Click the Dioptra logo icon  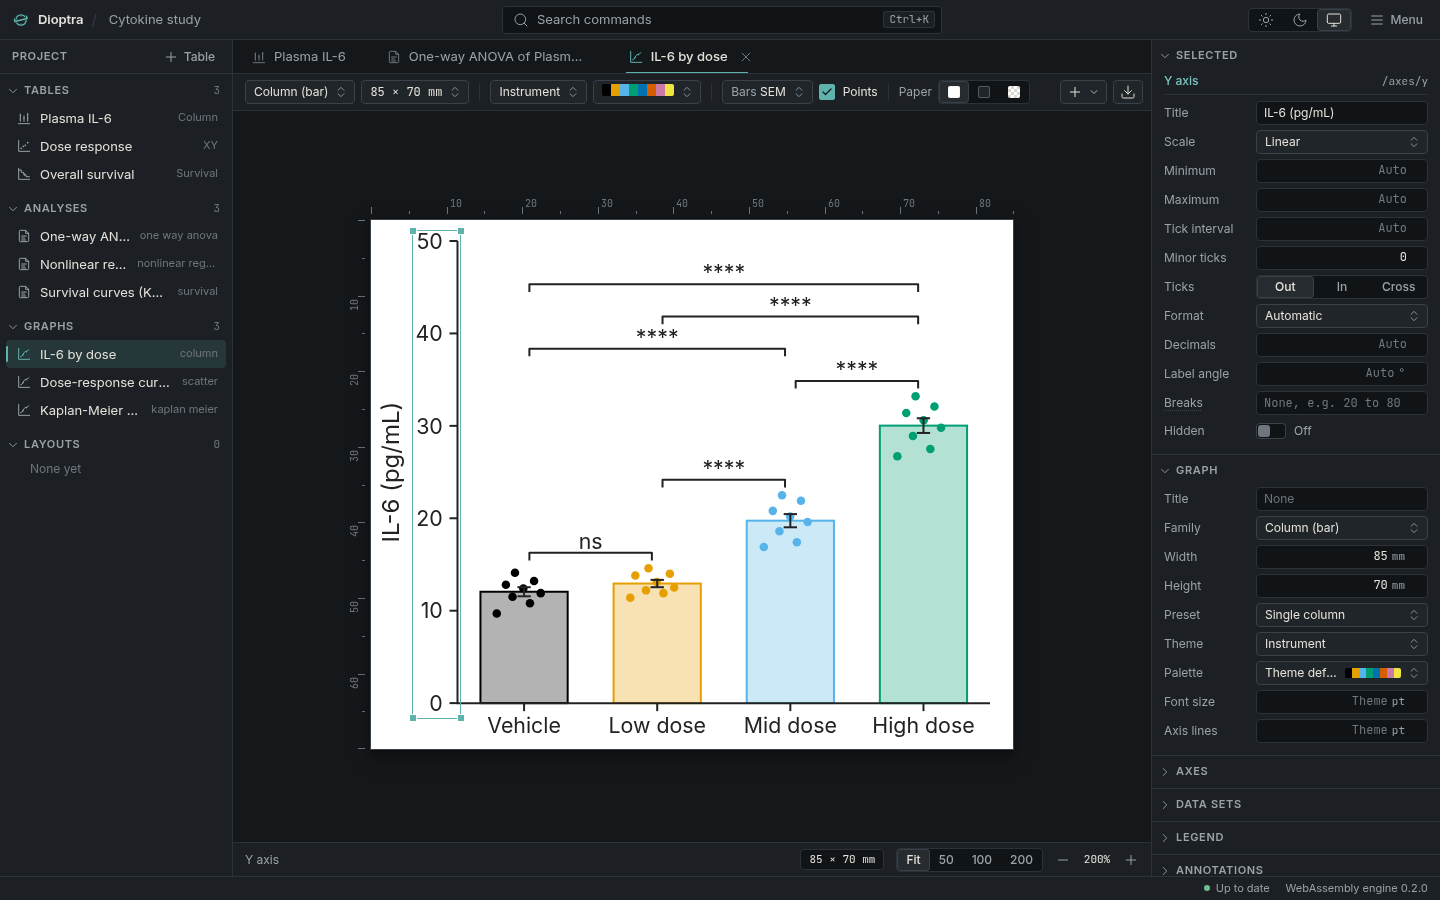point(21,20)
